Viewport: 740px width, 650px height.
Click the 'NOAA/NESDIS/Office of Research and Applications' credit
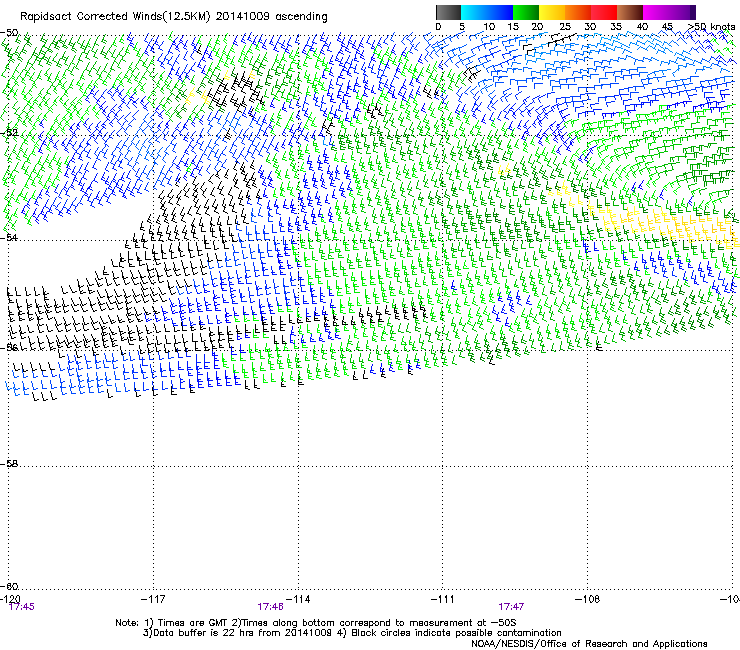click(x=589, y=644)
